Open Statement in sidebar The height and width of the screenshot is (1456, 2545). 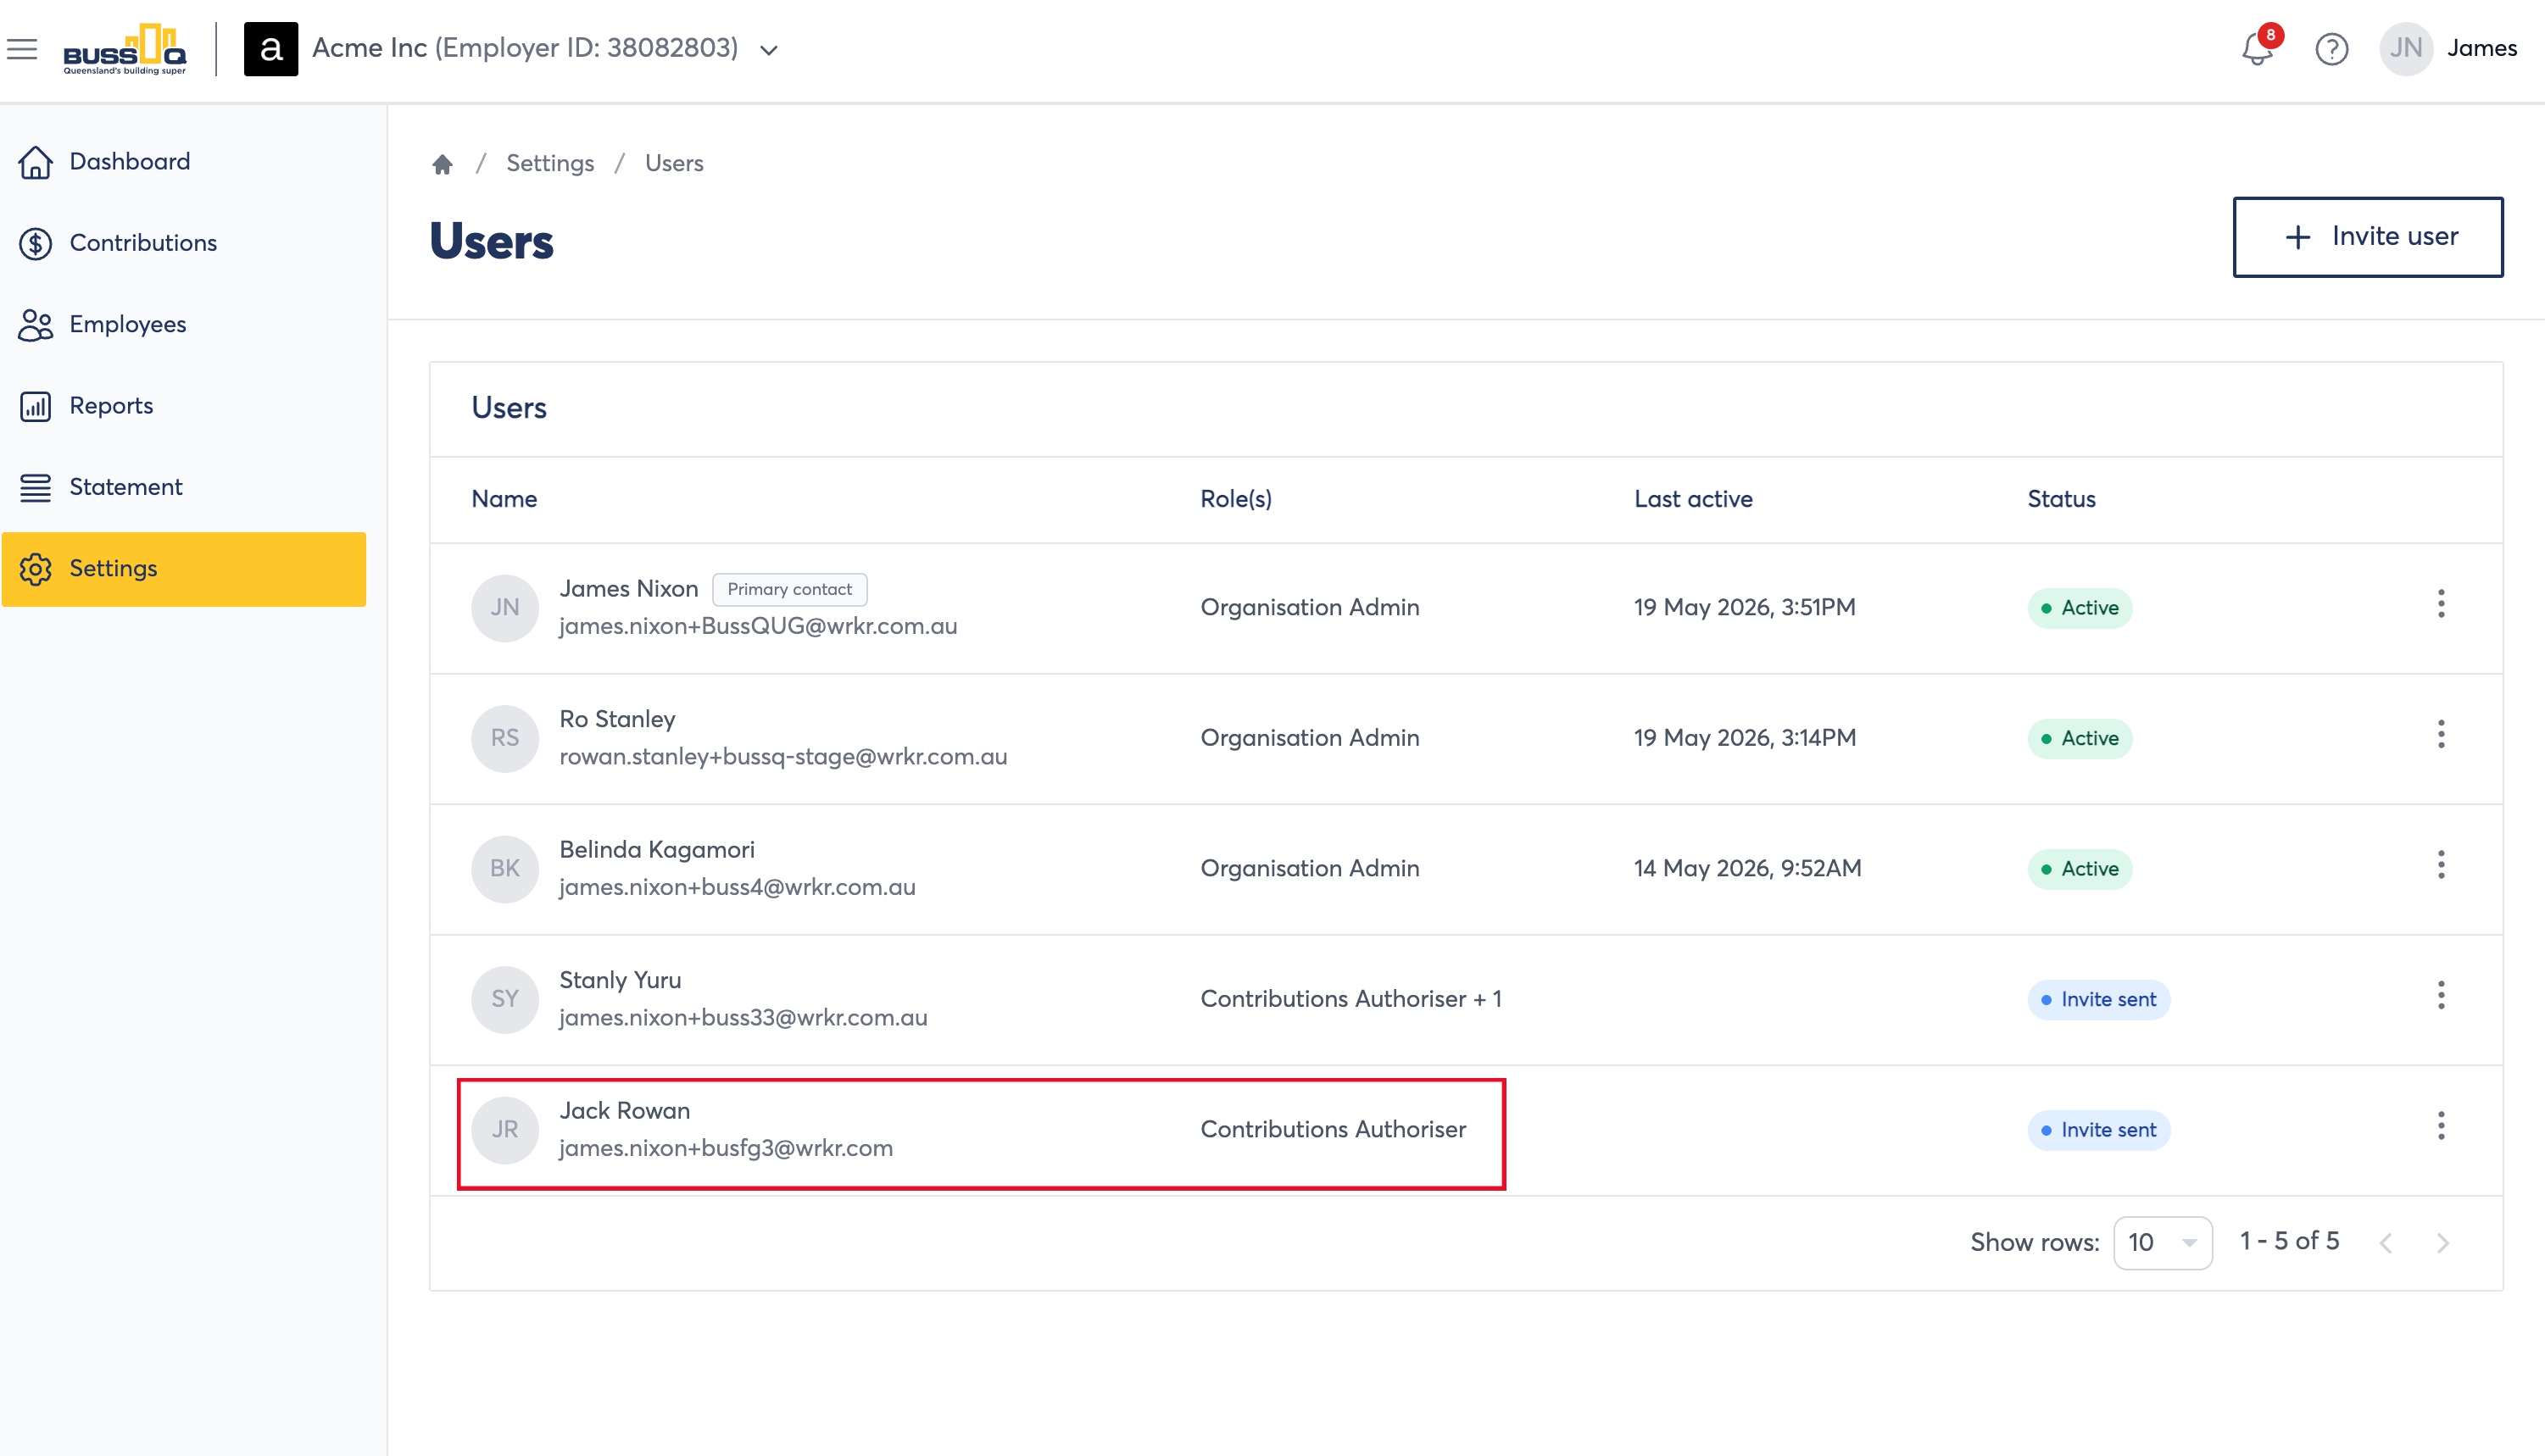coord(184,487)
